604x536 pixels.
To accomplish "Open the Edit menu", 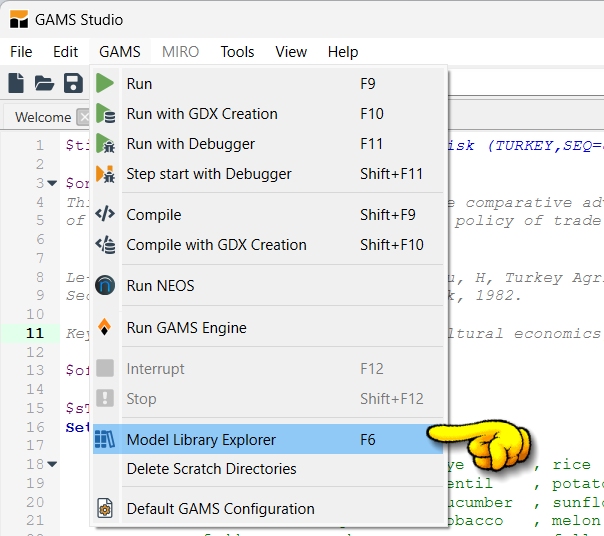I will click(x=65, y=52).
